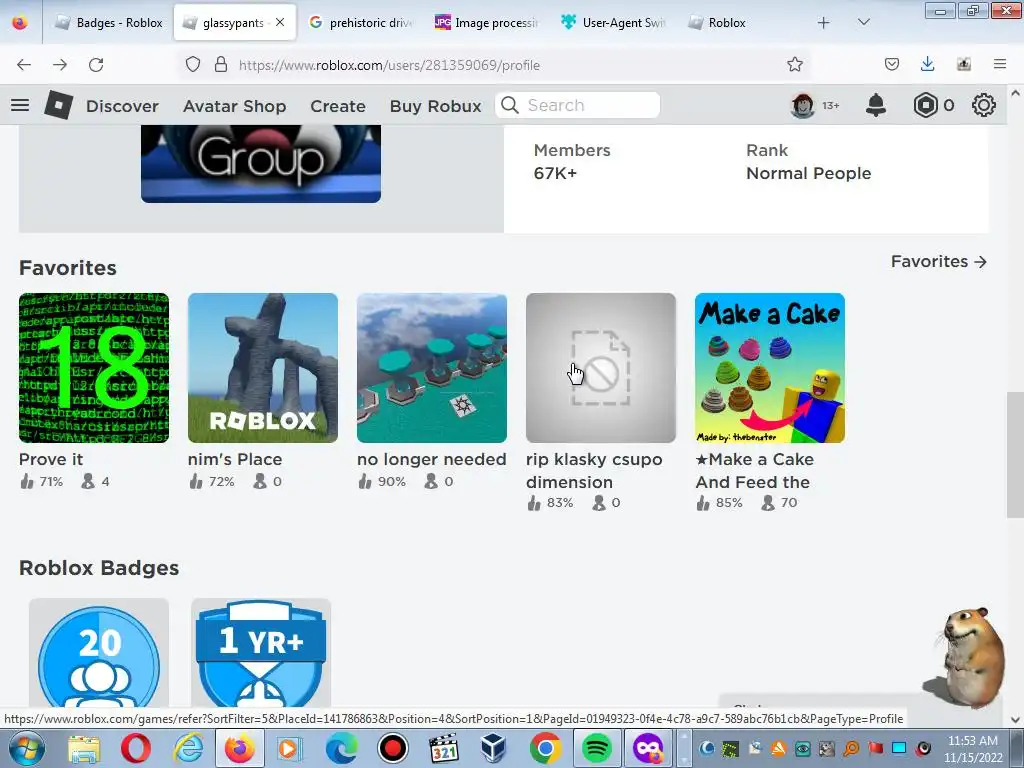Open the Firefox application menu
The width and height of the screenshot is (1024, 768).
[x=1000, y=65]
